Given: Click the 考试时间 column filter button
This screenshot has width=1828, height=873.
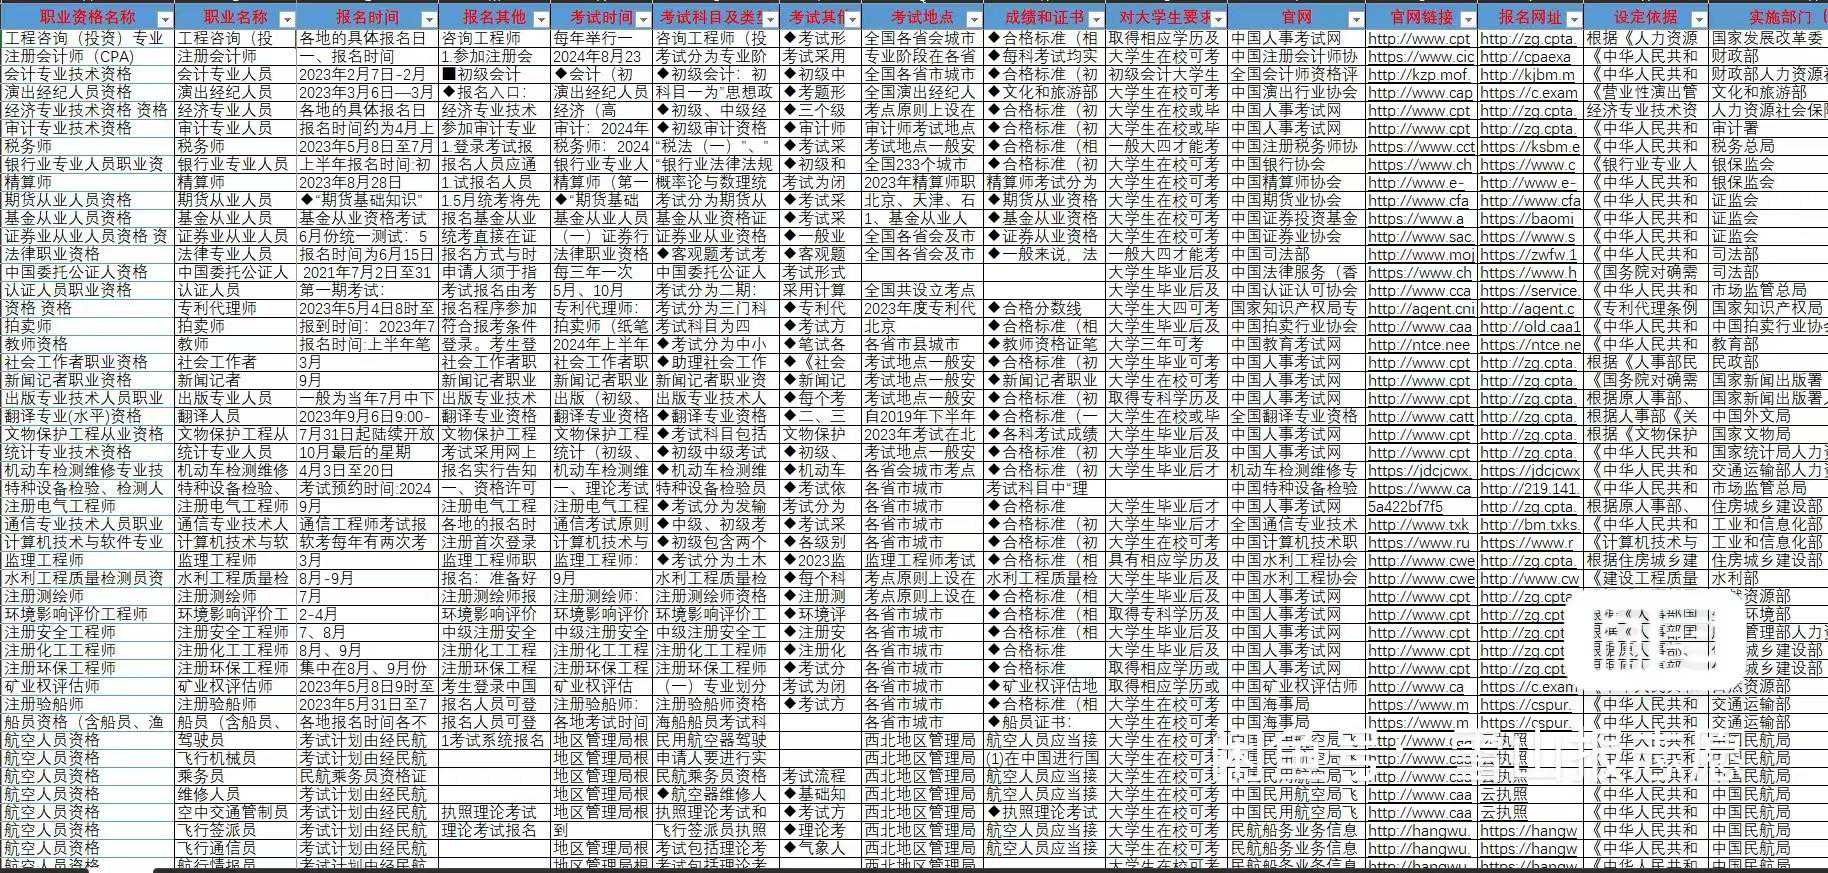Looking at the screenshot, I should (x=643, y=19).
